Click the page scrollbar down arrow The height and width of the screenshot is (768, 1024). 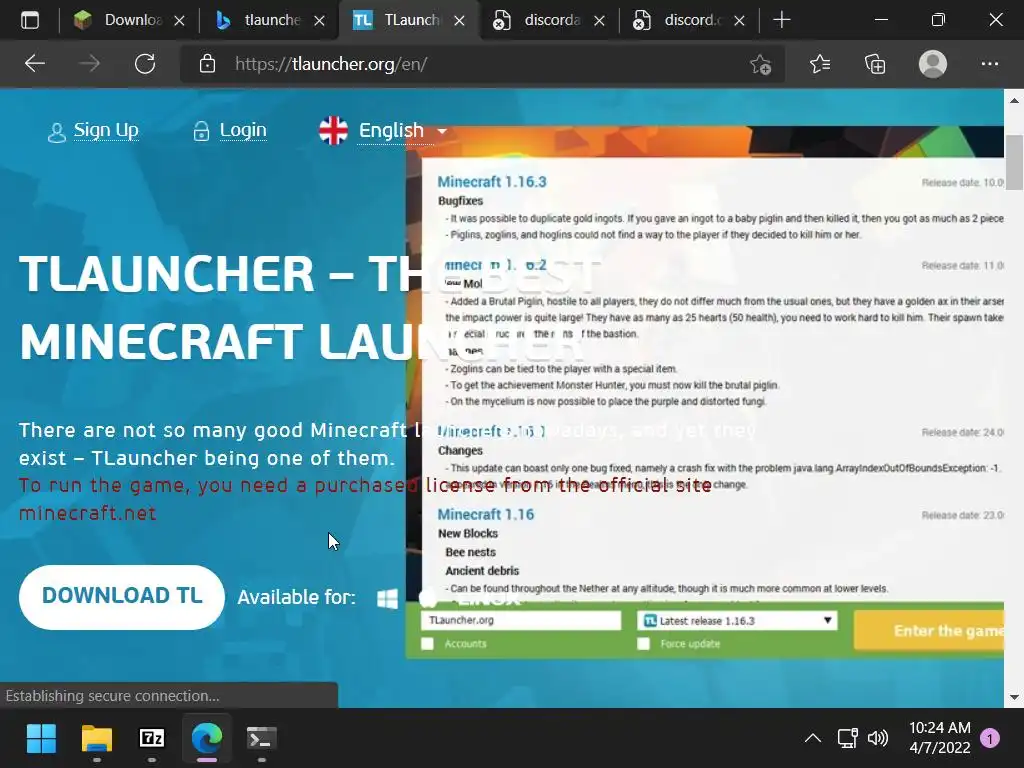1014,697
